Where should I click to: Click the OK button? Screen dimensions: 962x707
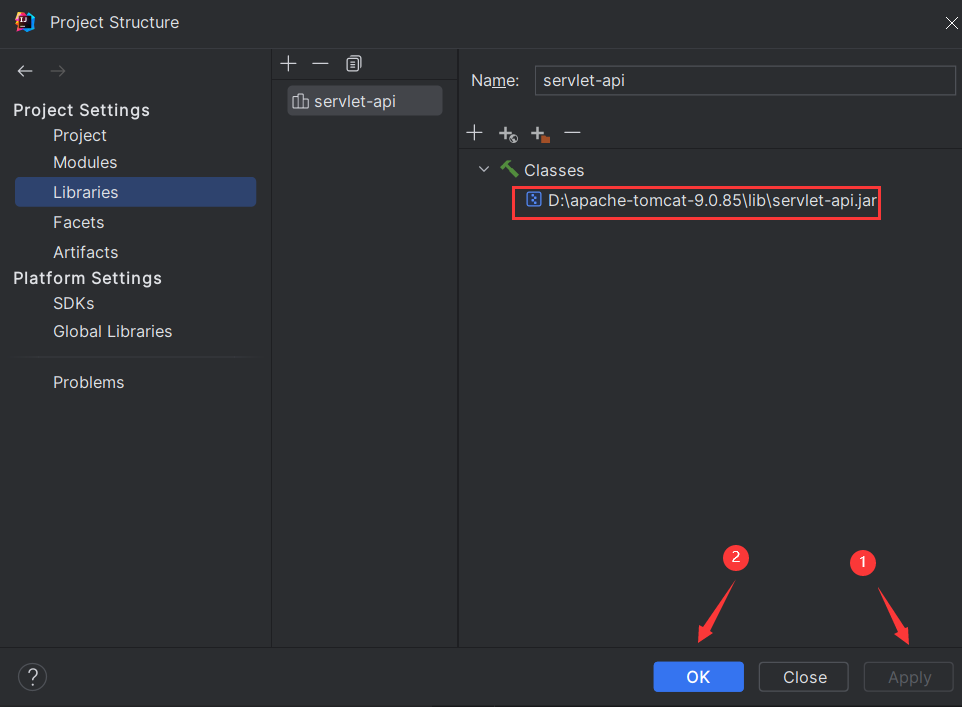click(x=698, y=677)
